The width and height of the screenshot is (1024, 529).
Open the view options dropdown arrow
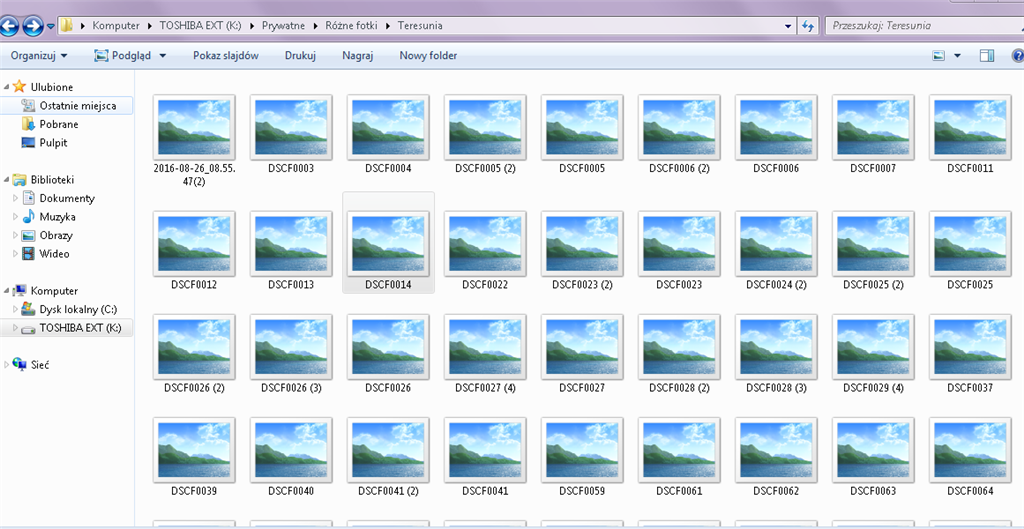pos(957,56)
